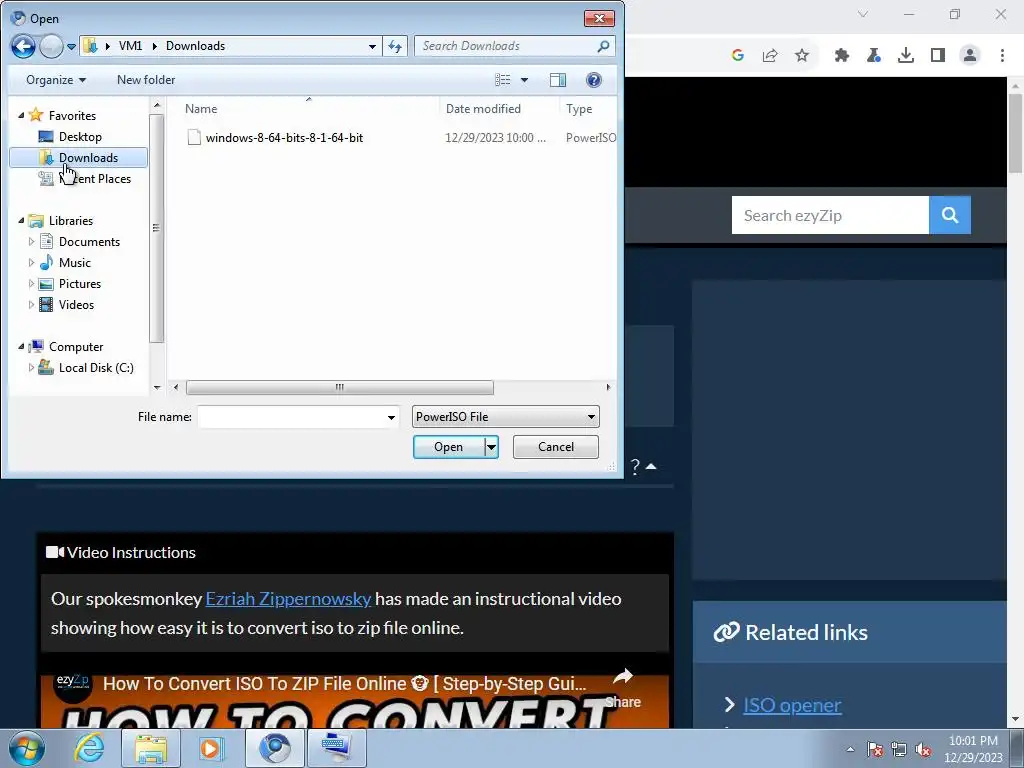Screen dimensions: 1024x768
Task: Collapse the Libraries group
Action: point(22,221)
